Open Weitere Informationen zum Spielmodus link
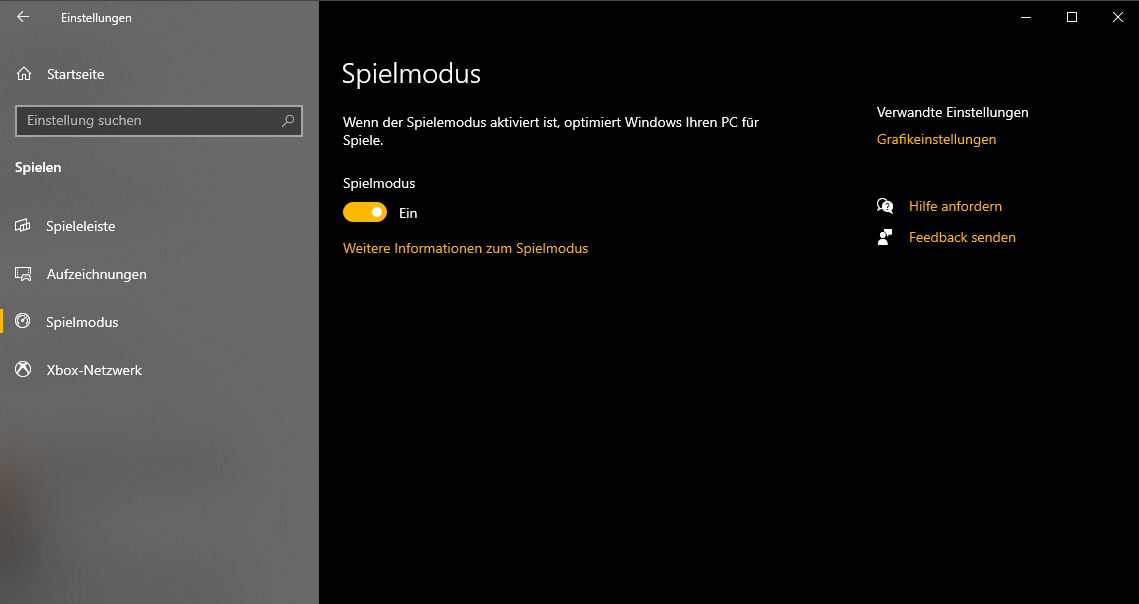The width and height of the screenshot is (1139, 604). [465, 248]
